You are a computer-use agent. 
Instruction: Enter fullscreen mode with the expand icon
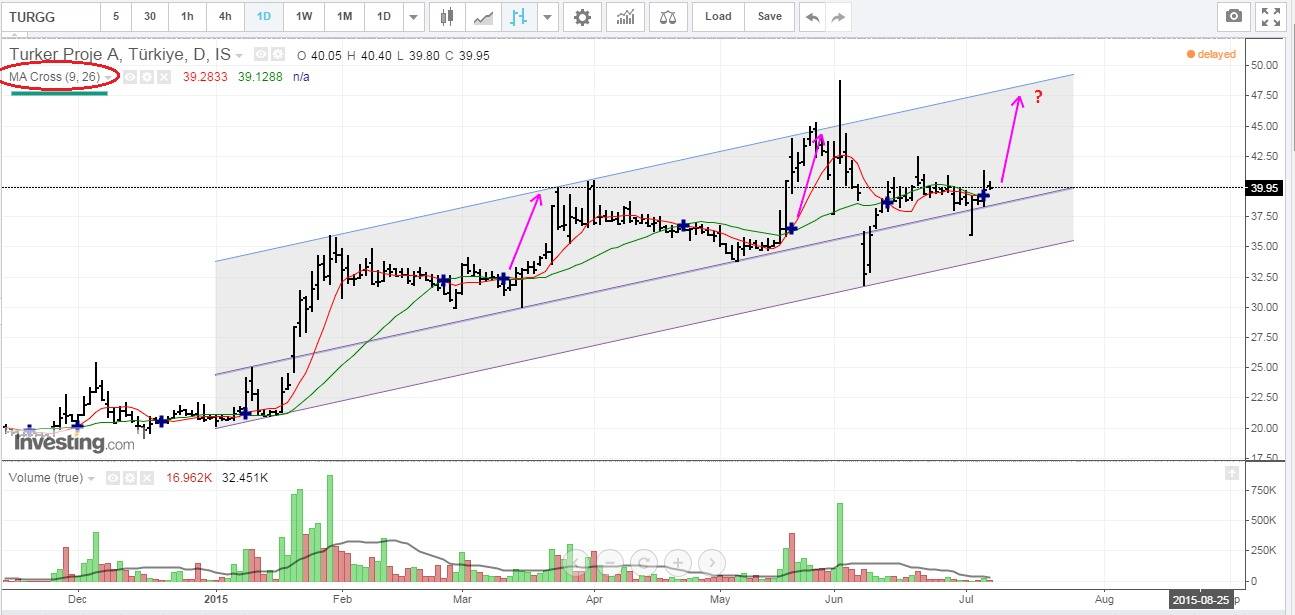coord(1270,17)
